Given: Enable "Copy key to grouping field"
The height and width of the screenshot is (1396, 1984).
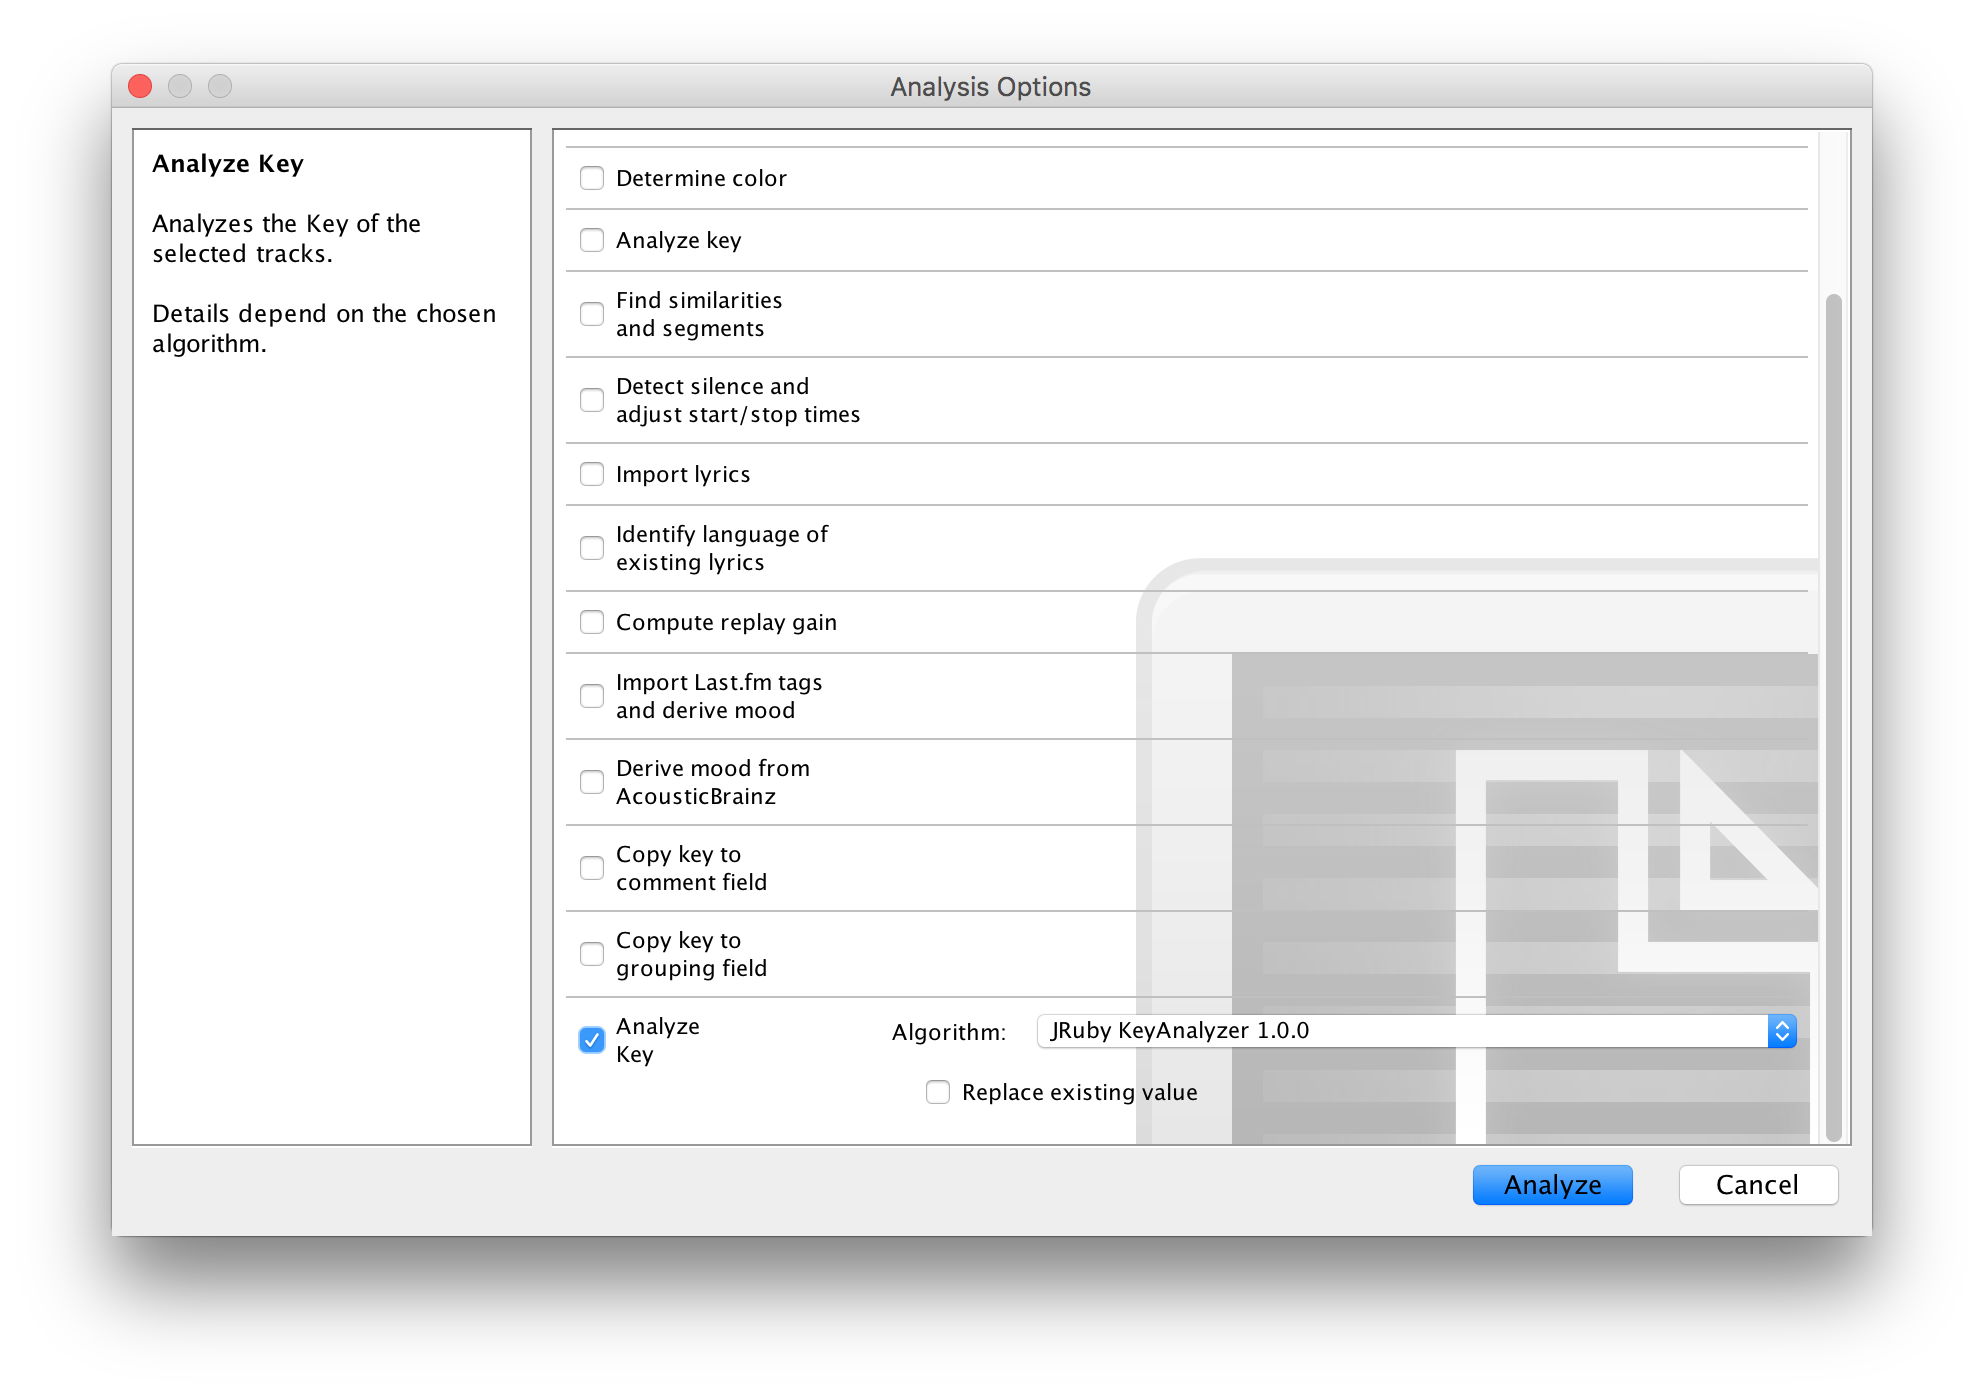Looking at the screenshot, I should click(591, 953).
